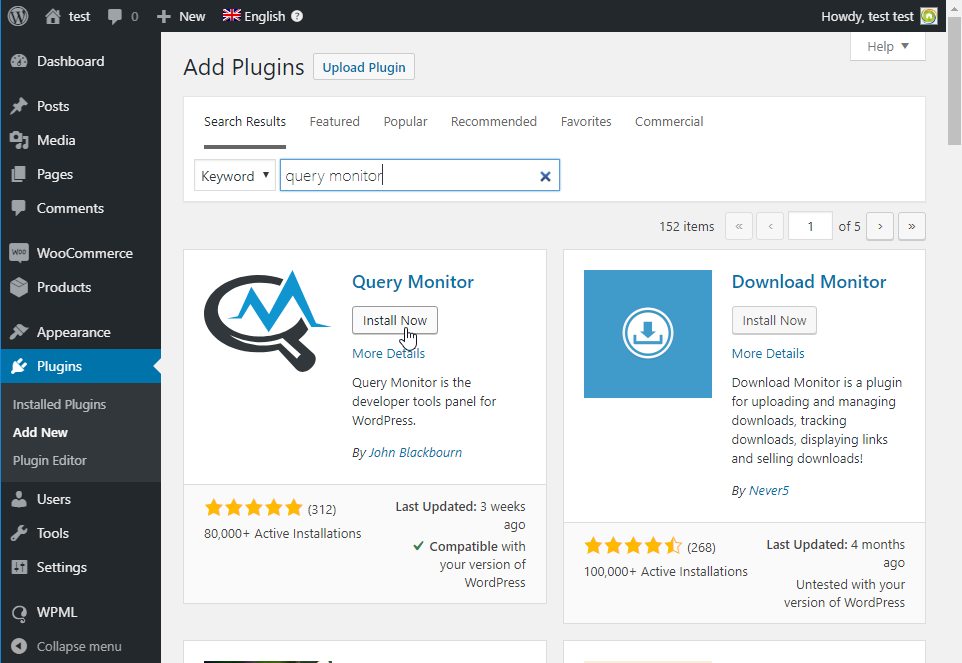
Task: Expand the Help panel dropdown
Action: click(x=886, y=46)
